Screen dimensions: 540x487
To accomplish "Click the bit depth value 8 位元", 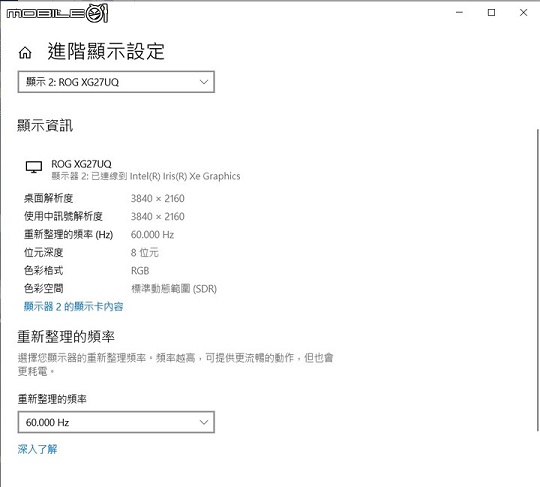I will click(x=145, y=252).
